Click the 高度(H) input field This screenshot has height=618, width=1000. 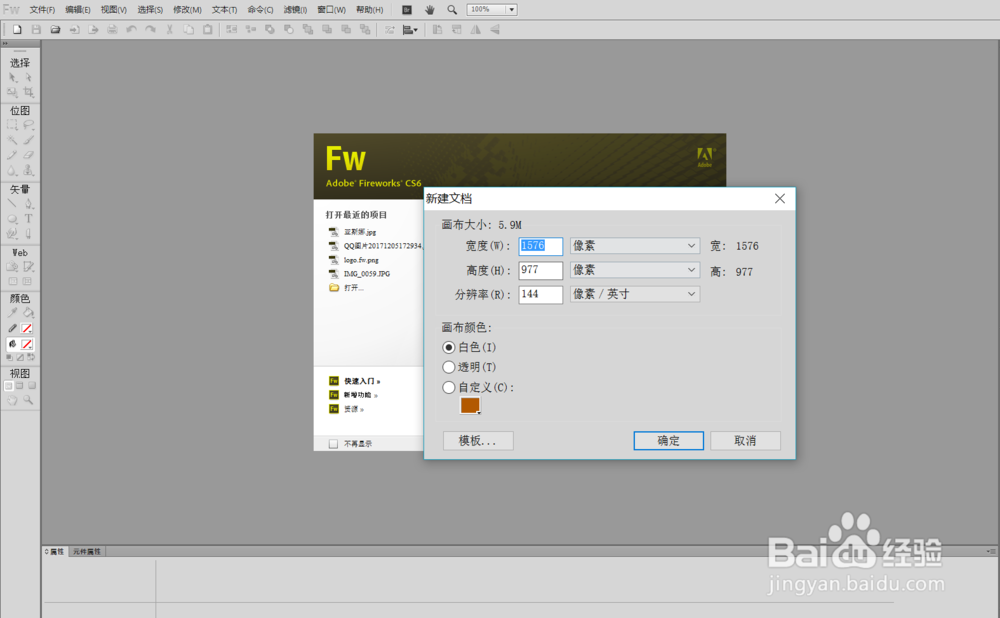540,270
